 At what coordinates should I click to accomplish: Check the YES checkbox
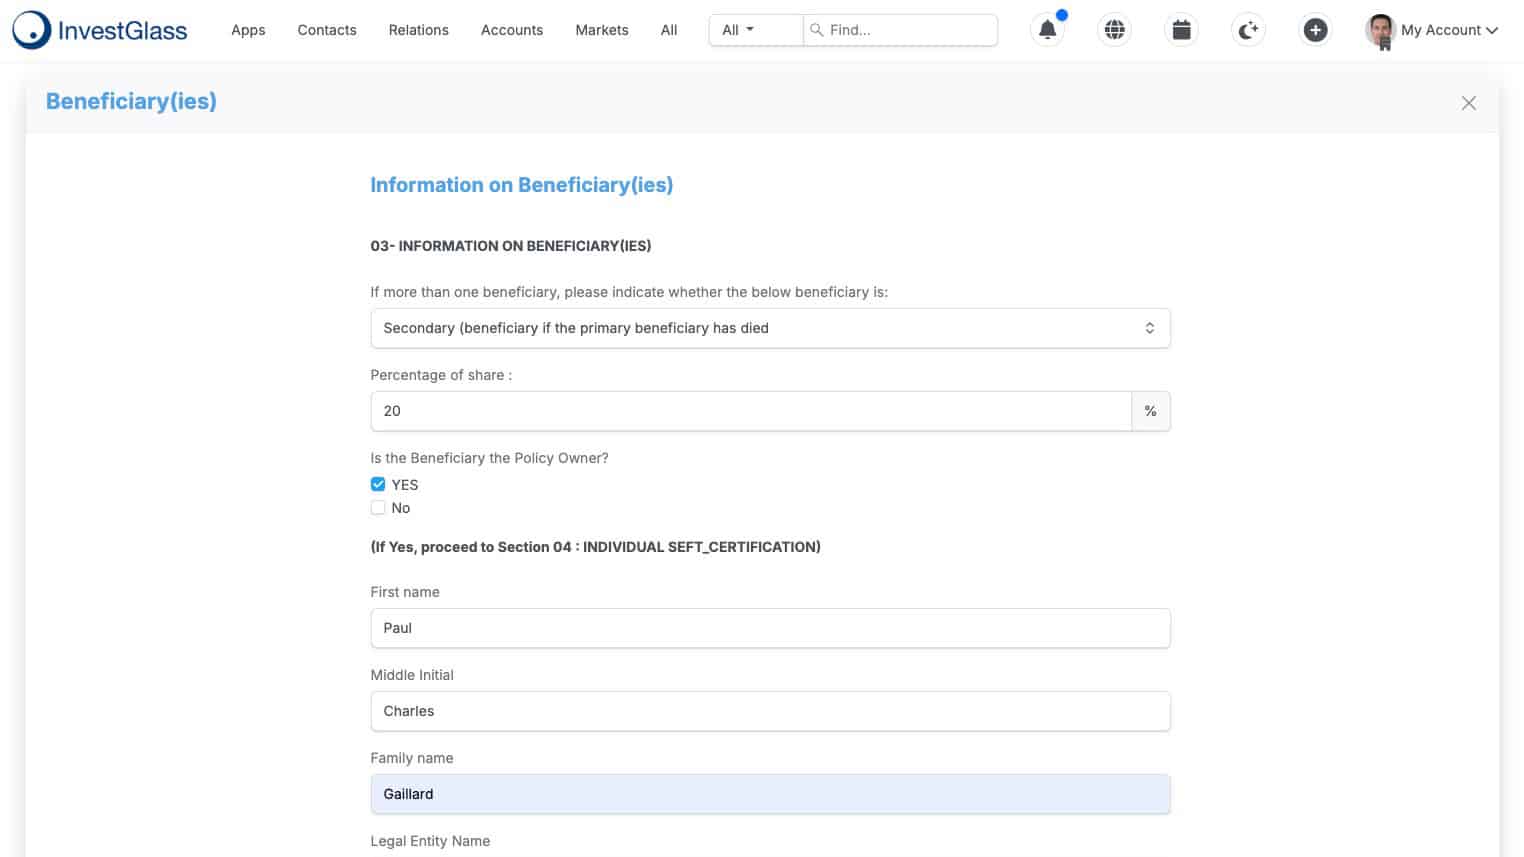point(378,484)
